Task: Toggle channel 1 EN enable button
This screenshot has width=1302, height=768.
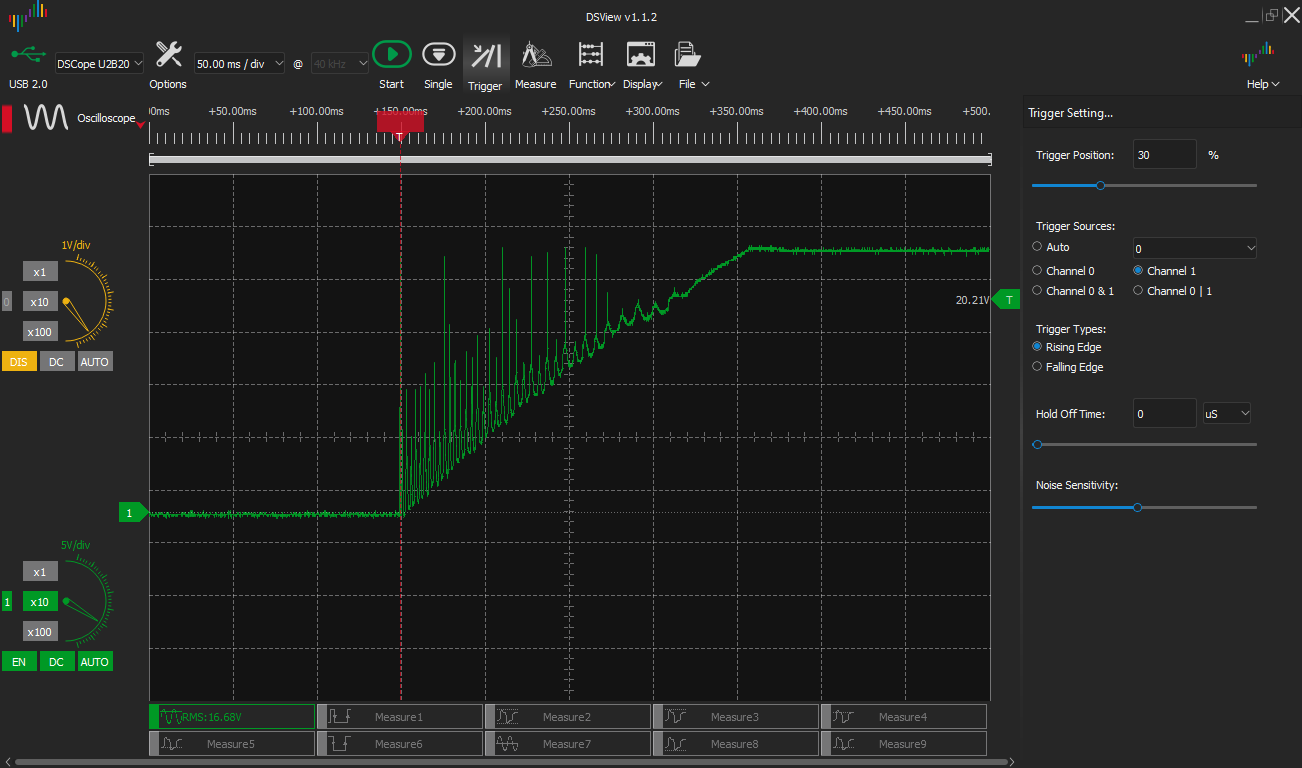Action: (19, 661)
